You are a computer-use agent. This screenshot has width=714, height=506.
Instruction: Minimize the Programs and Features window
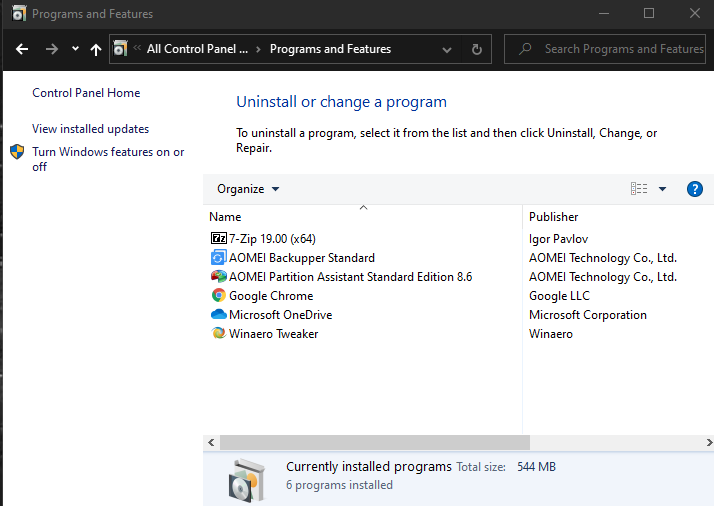pyautogui.click(x=604, y=13)
